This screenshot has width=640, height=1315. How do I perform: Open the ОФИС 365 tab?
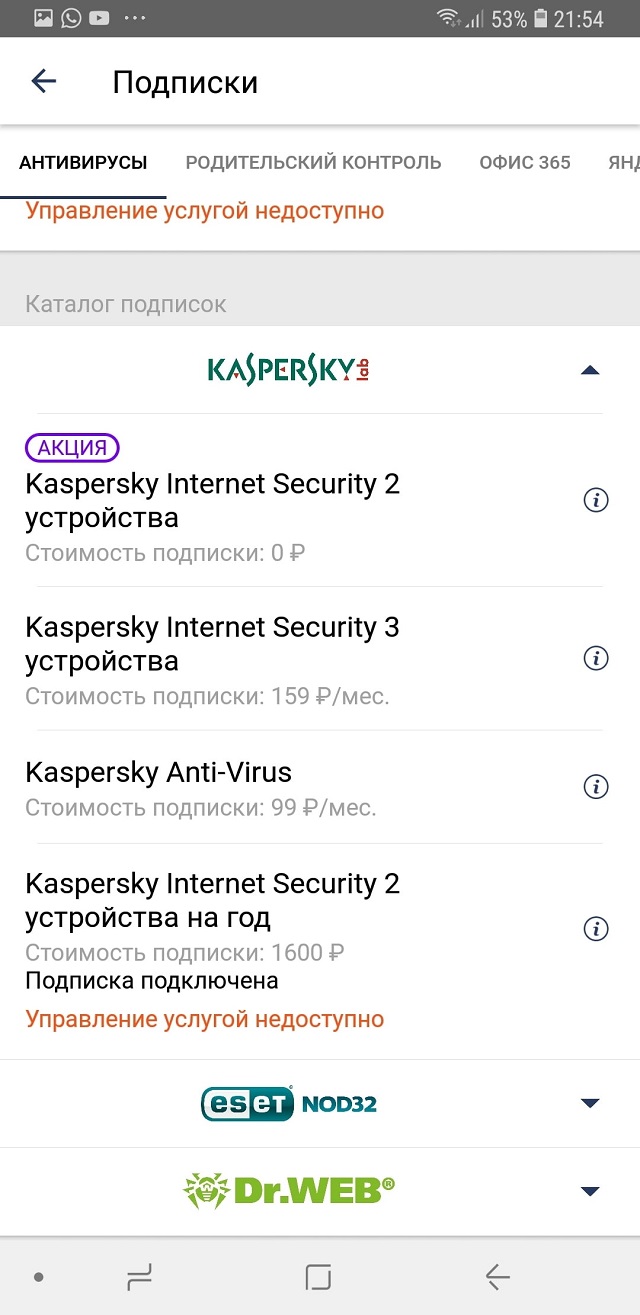pos(524,161)
